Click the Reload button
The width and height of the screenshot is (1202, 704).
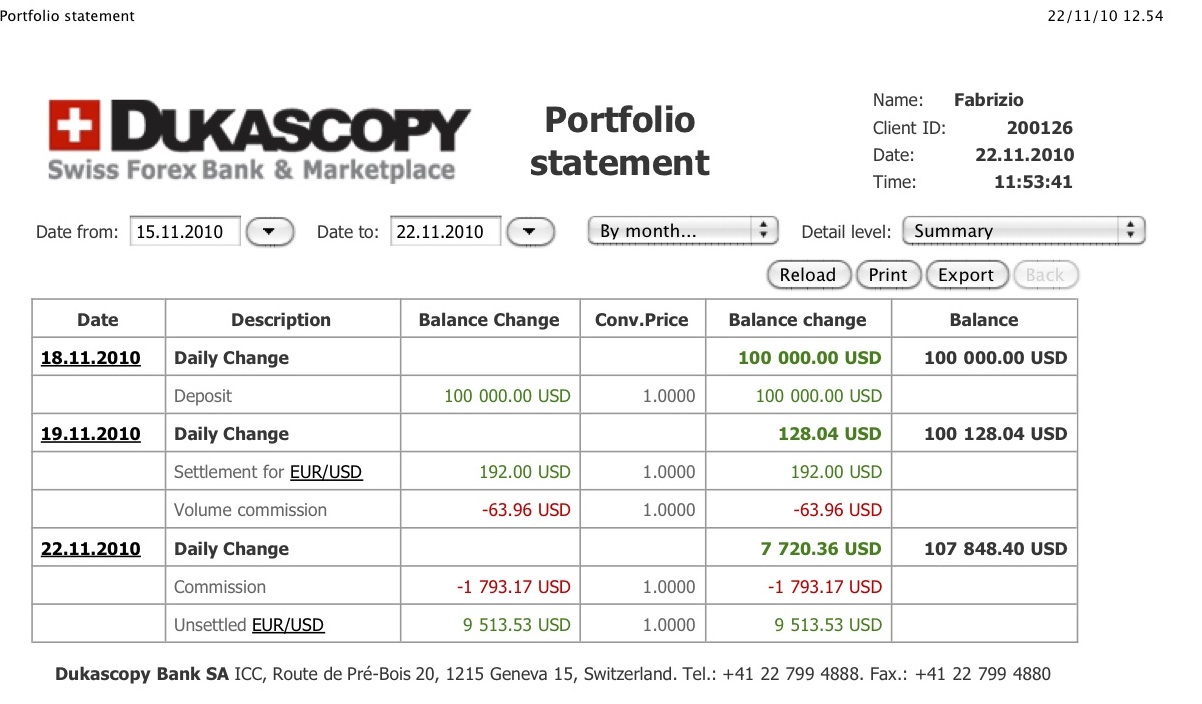808,275
